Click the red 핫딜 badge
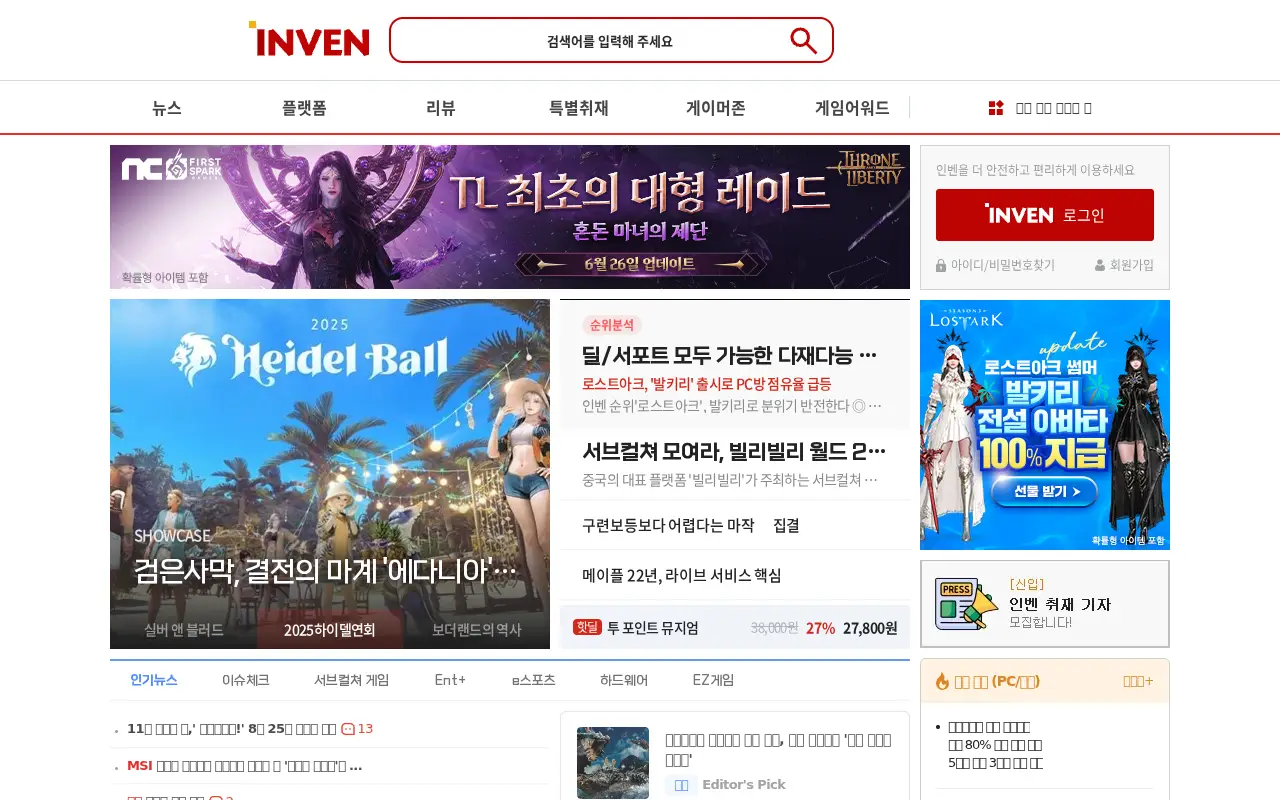This screenshot has height=800, width=1280. click(x=587, y=627)
